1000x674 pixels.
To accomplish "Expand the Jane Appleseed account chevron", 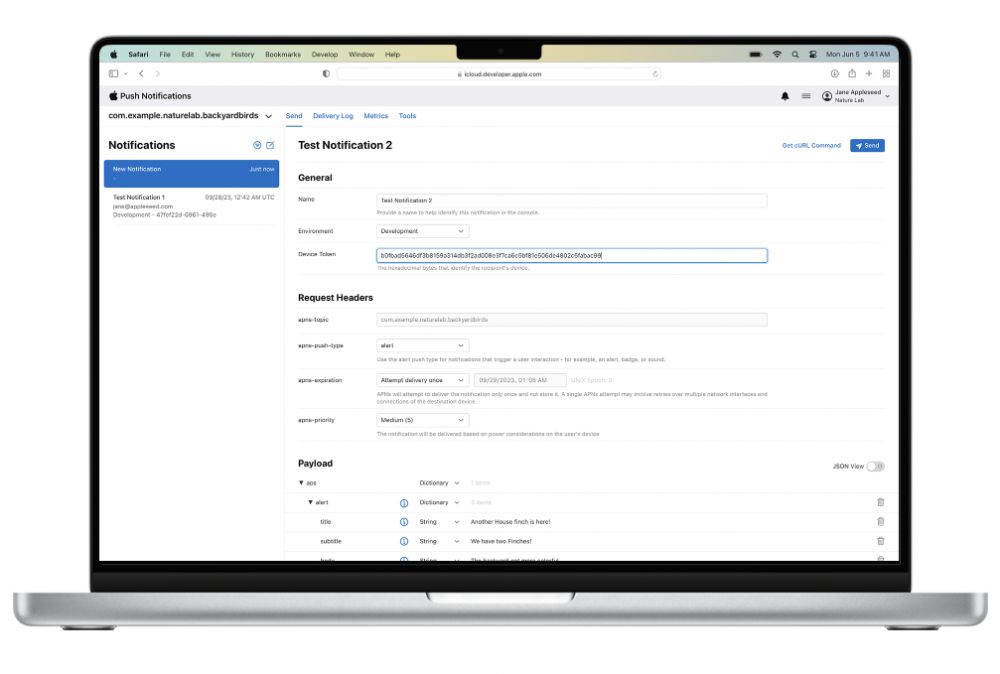I will point(887,96).
